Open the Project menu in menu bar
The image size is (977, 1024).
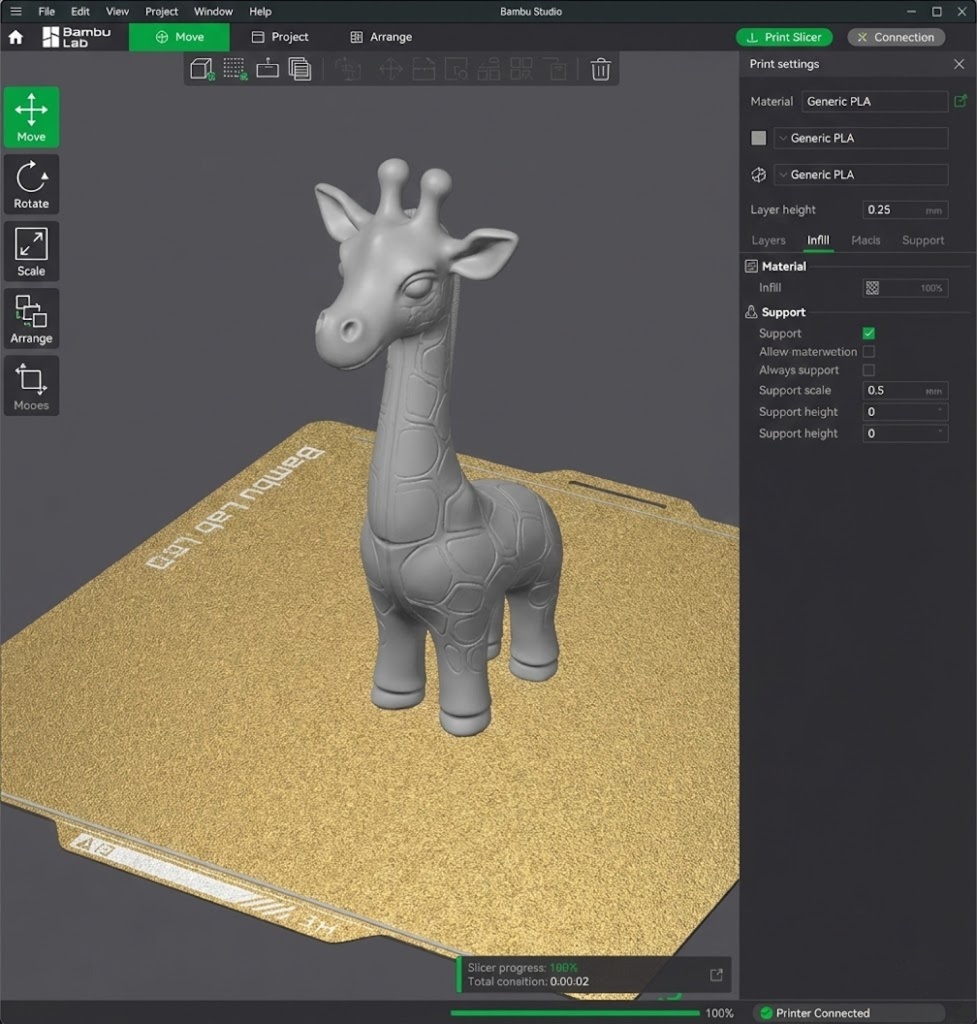tap(161, 11)
